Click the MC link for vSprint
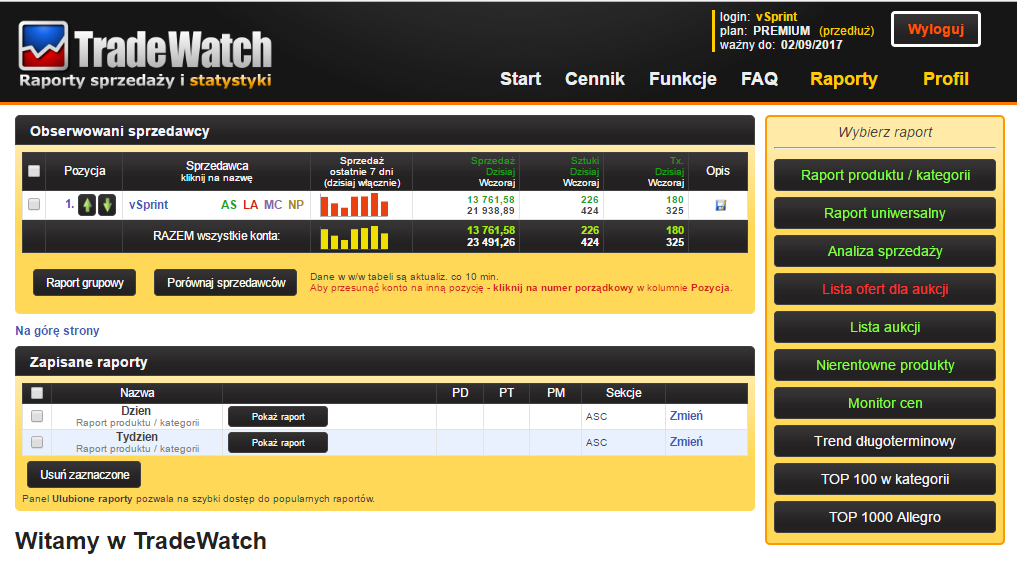 pos(273,205)
